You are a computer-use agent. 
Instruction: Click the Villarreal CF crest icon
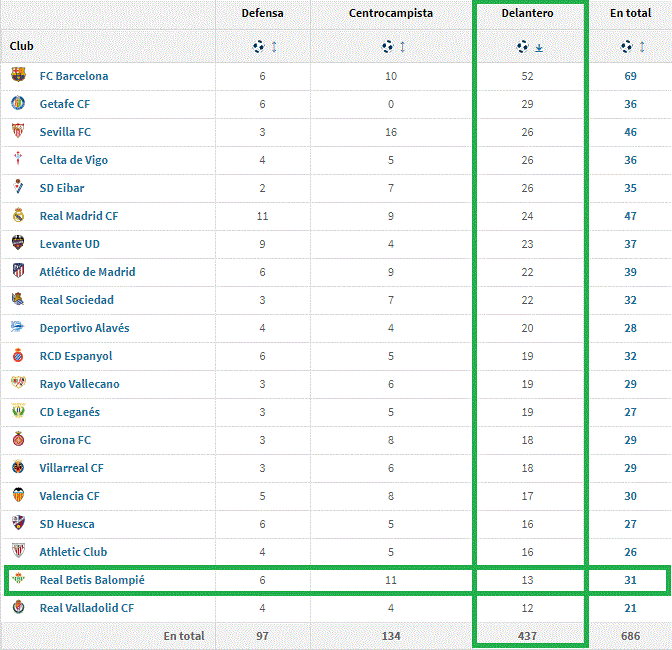point(18,468)
